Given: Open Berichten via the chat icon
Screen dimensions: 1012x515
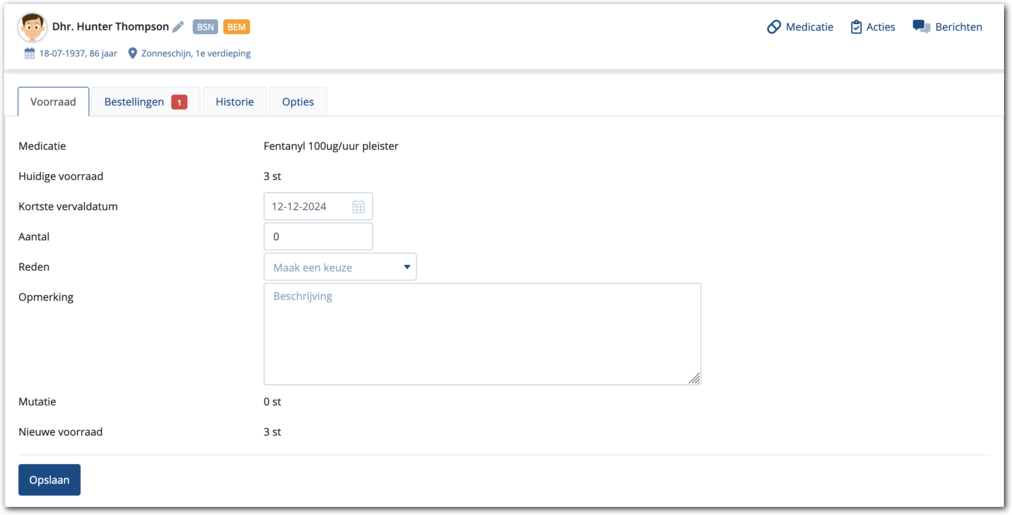Looking at the screenshot, I should coord(921,27).
